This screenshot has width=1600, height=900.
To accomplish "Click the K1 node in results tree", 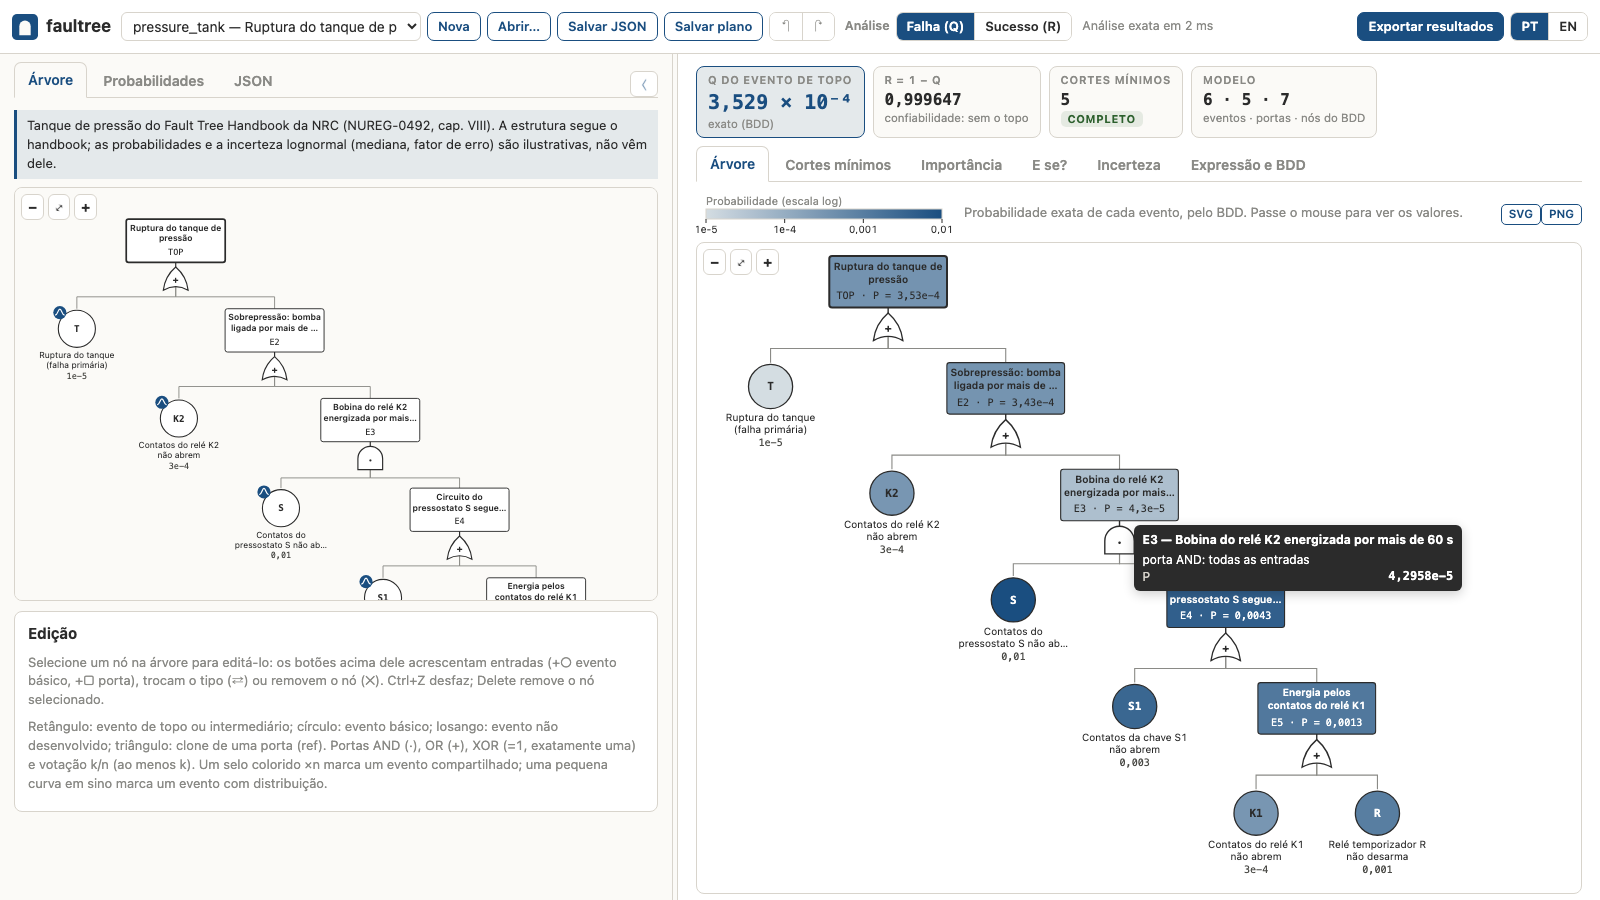I will click(x=1256, y=813).
